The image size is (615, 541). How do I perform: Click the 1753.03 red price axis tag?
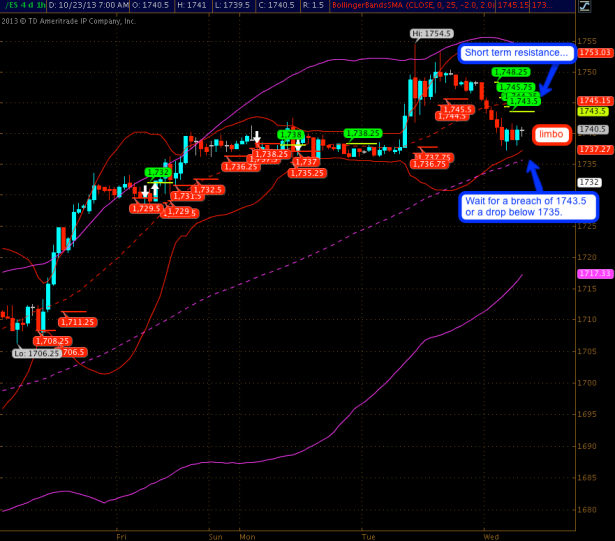(594, 52)
